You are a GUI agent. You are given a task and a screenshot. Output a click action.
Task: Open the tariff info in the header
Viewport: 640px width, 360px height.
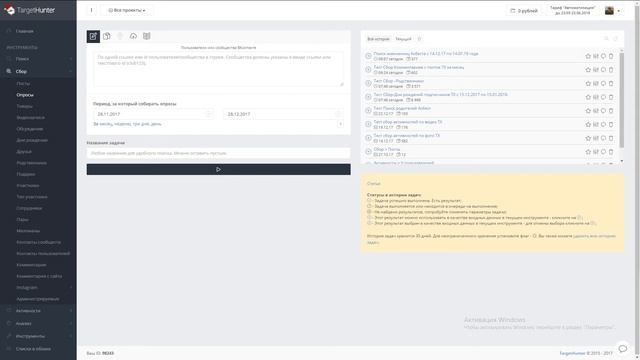click(572, 10)
